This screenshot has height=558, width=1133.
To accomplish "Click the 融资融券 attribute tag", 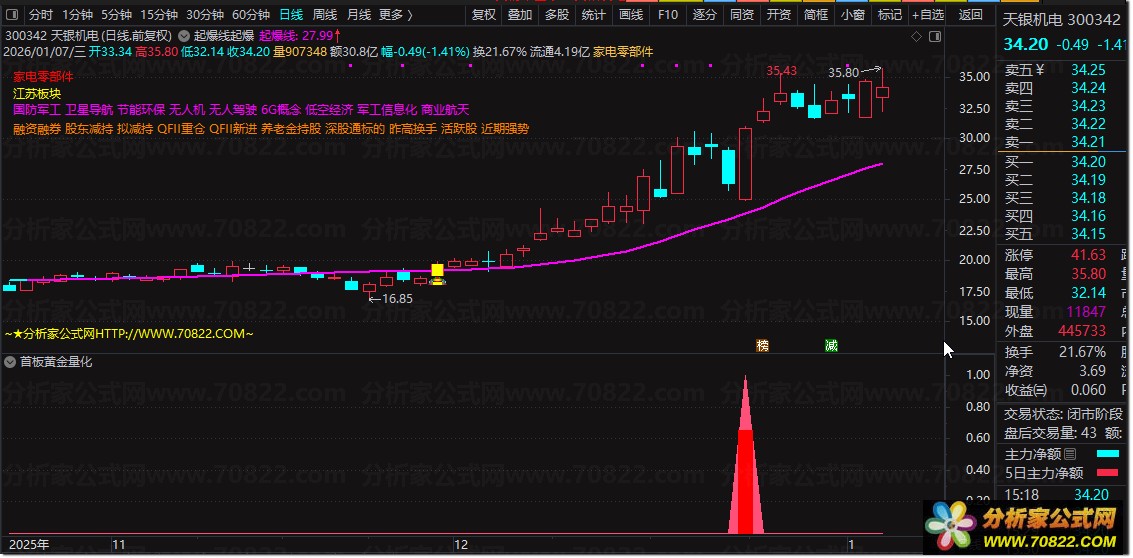I will (x=37, y=129).
